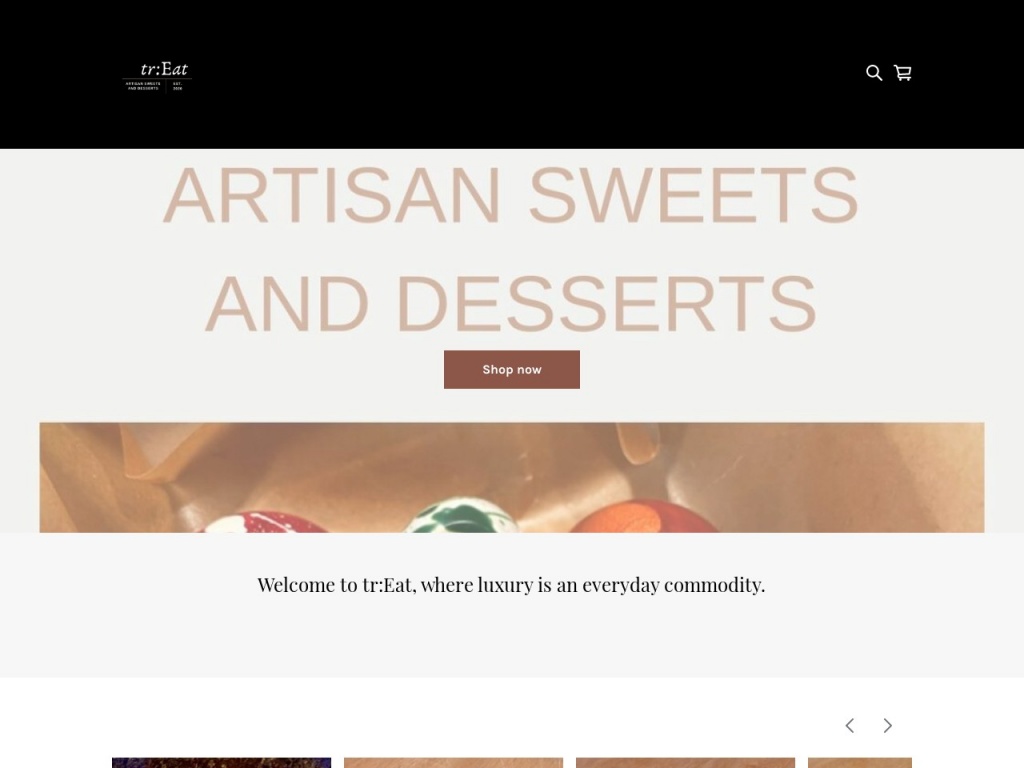Select the dark purple first product thumbnail
Viewport: 1024px width, 768px height.
(x=221, y=763)
